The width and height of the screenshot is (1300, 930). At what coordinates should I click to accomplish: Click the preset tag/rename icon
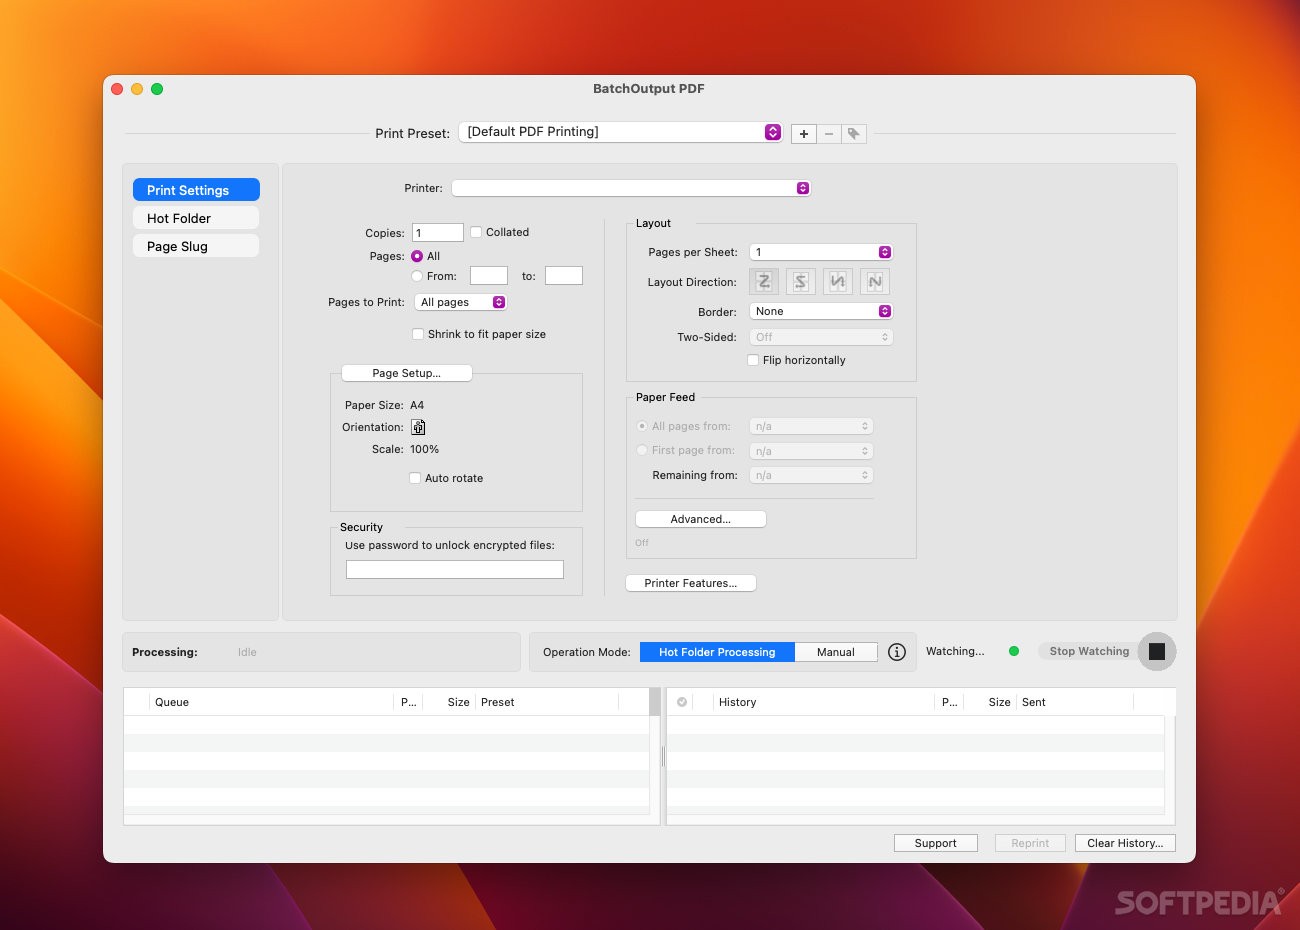[x=854, y=134]
